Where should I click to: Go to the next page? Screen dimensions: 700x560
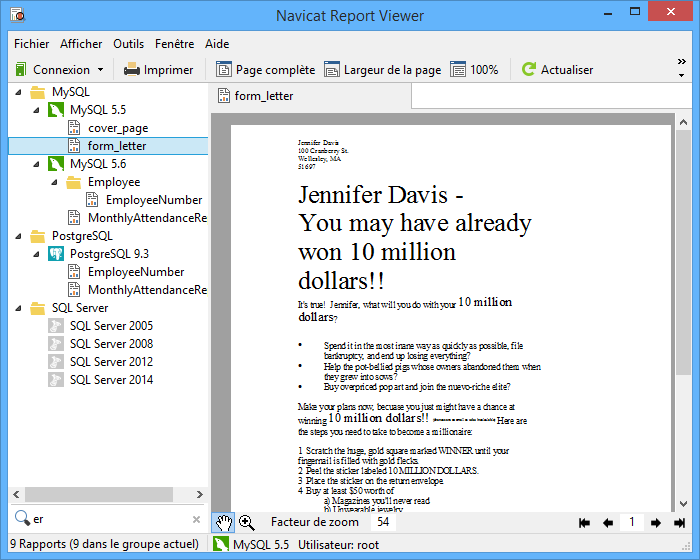655,522
